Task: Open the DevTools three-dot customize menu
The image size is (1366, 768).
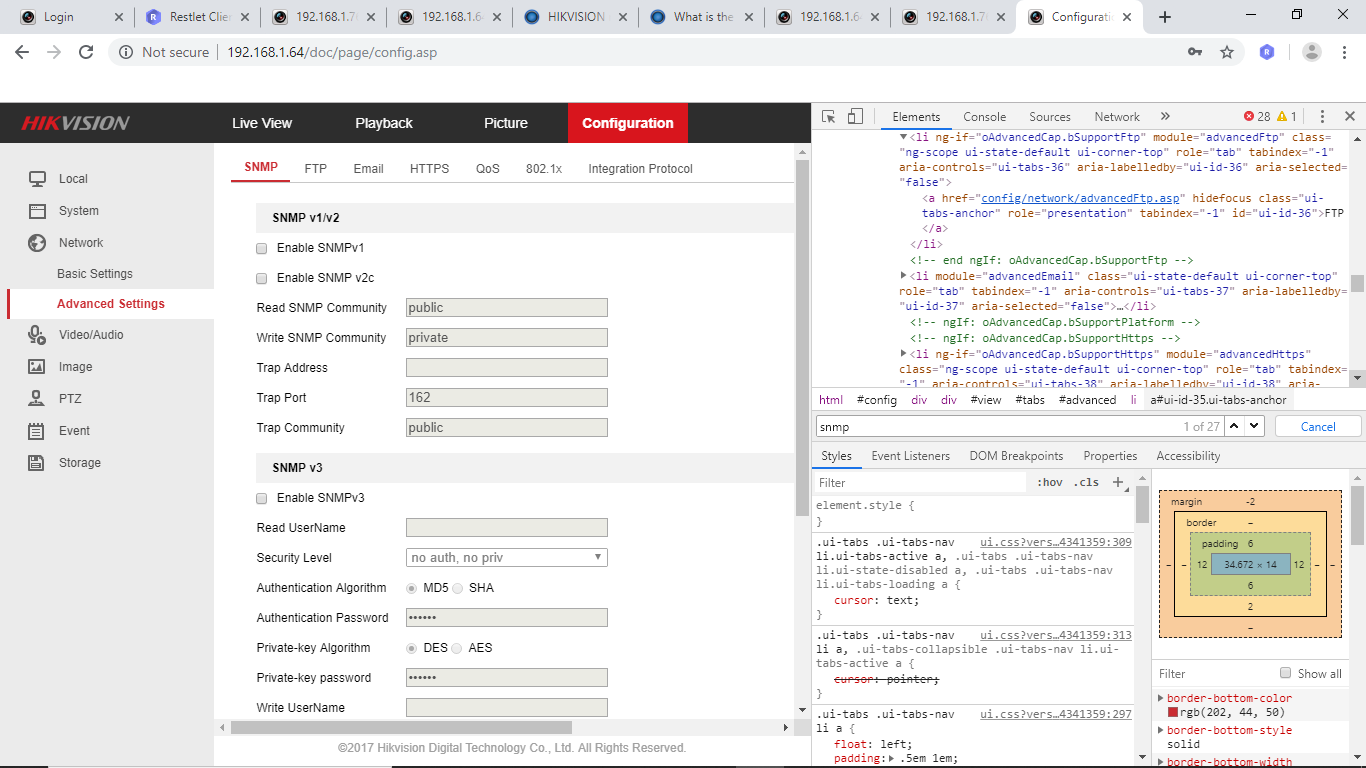Action: (1322, 117)
